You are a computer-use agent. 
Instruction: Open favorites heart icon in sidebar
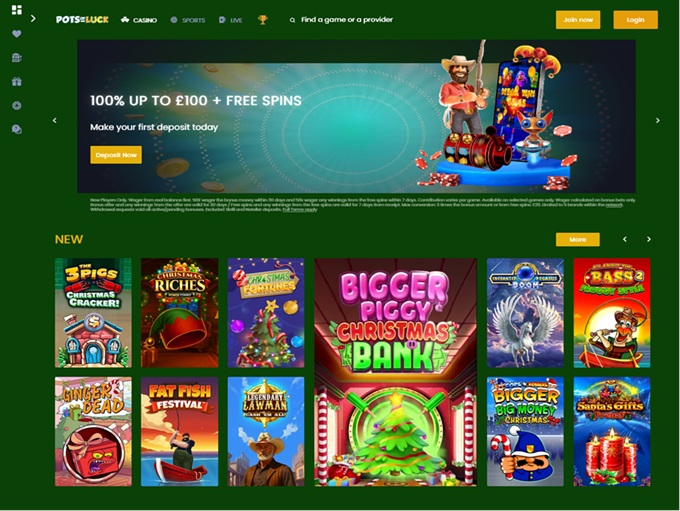click(x=17, y=34)
